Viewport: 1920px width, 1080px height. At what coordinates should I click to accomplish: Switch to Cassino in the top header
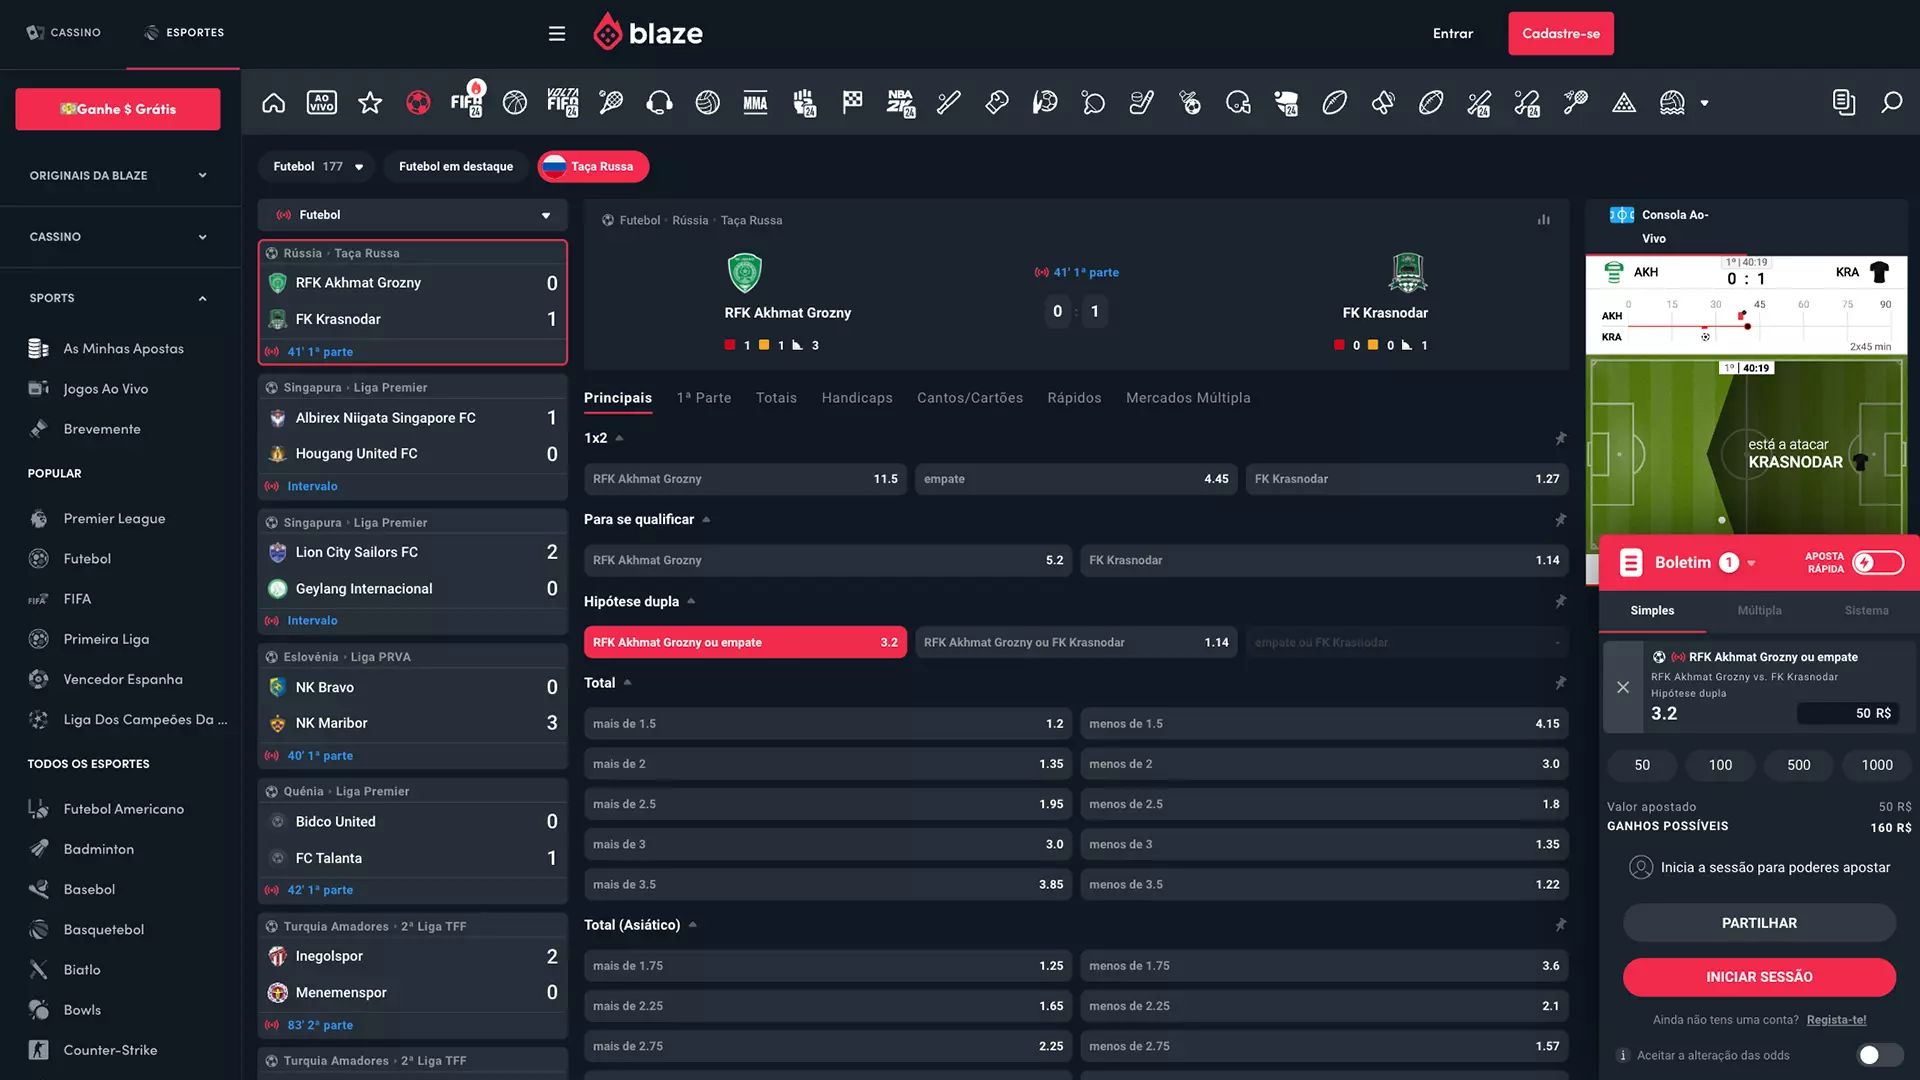tap(64, 33)
